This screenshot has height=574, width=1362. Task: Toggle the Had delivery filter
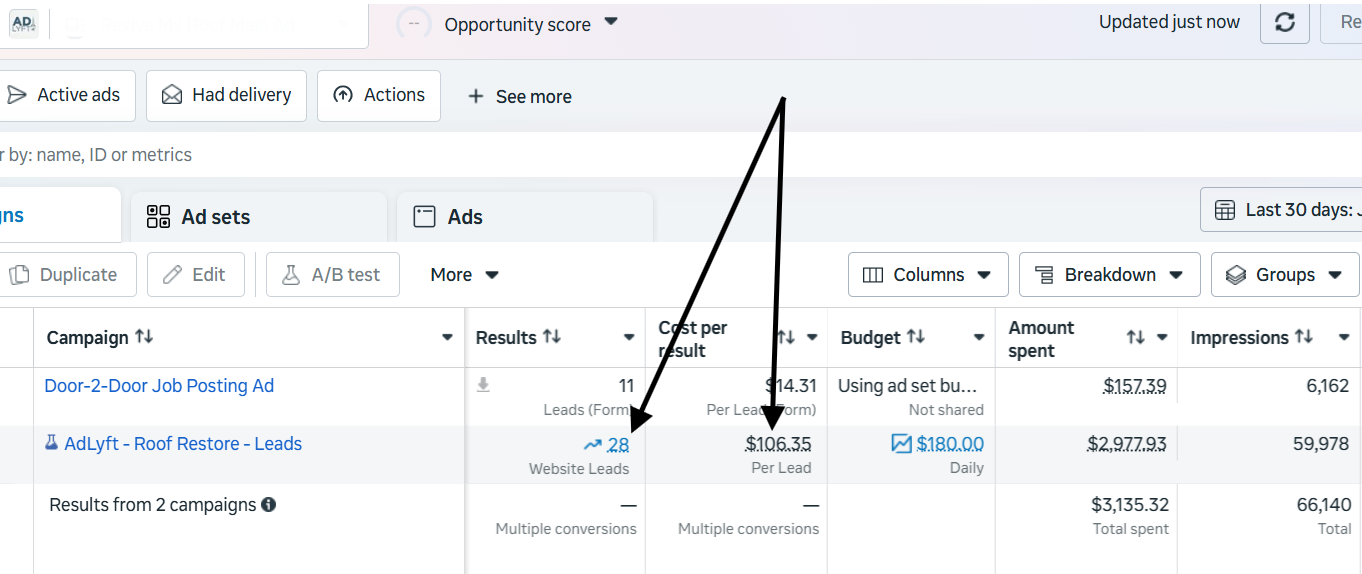click(226, 95)
